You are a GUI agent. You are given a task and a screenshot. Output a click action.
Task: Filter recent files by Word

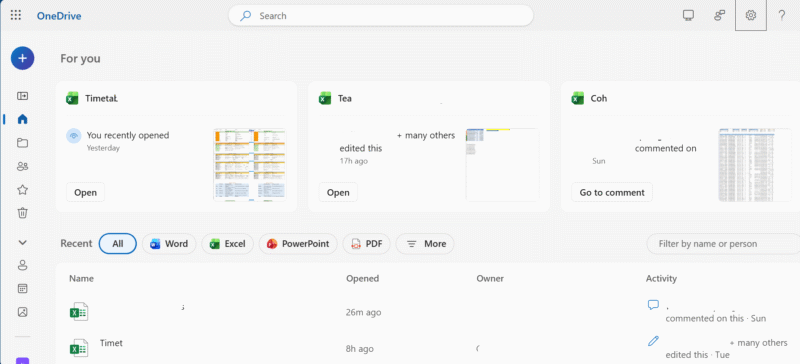[169, 244]
